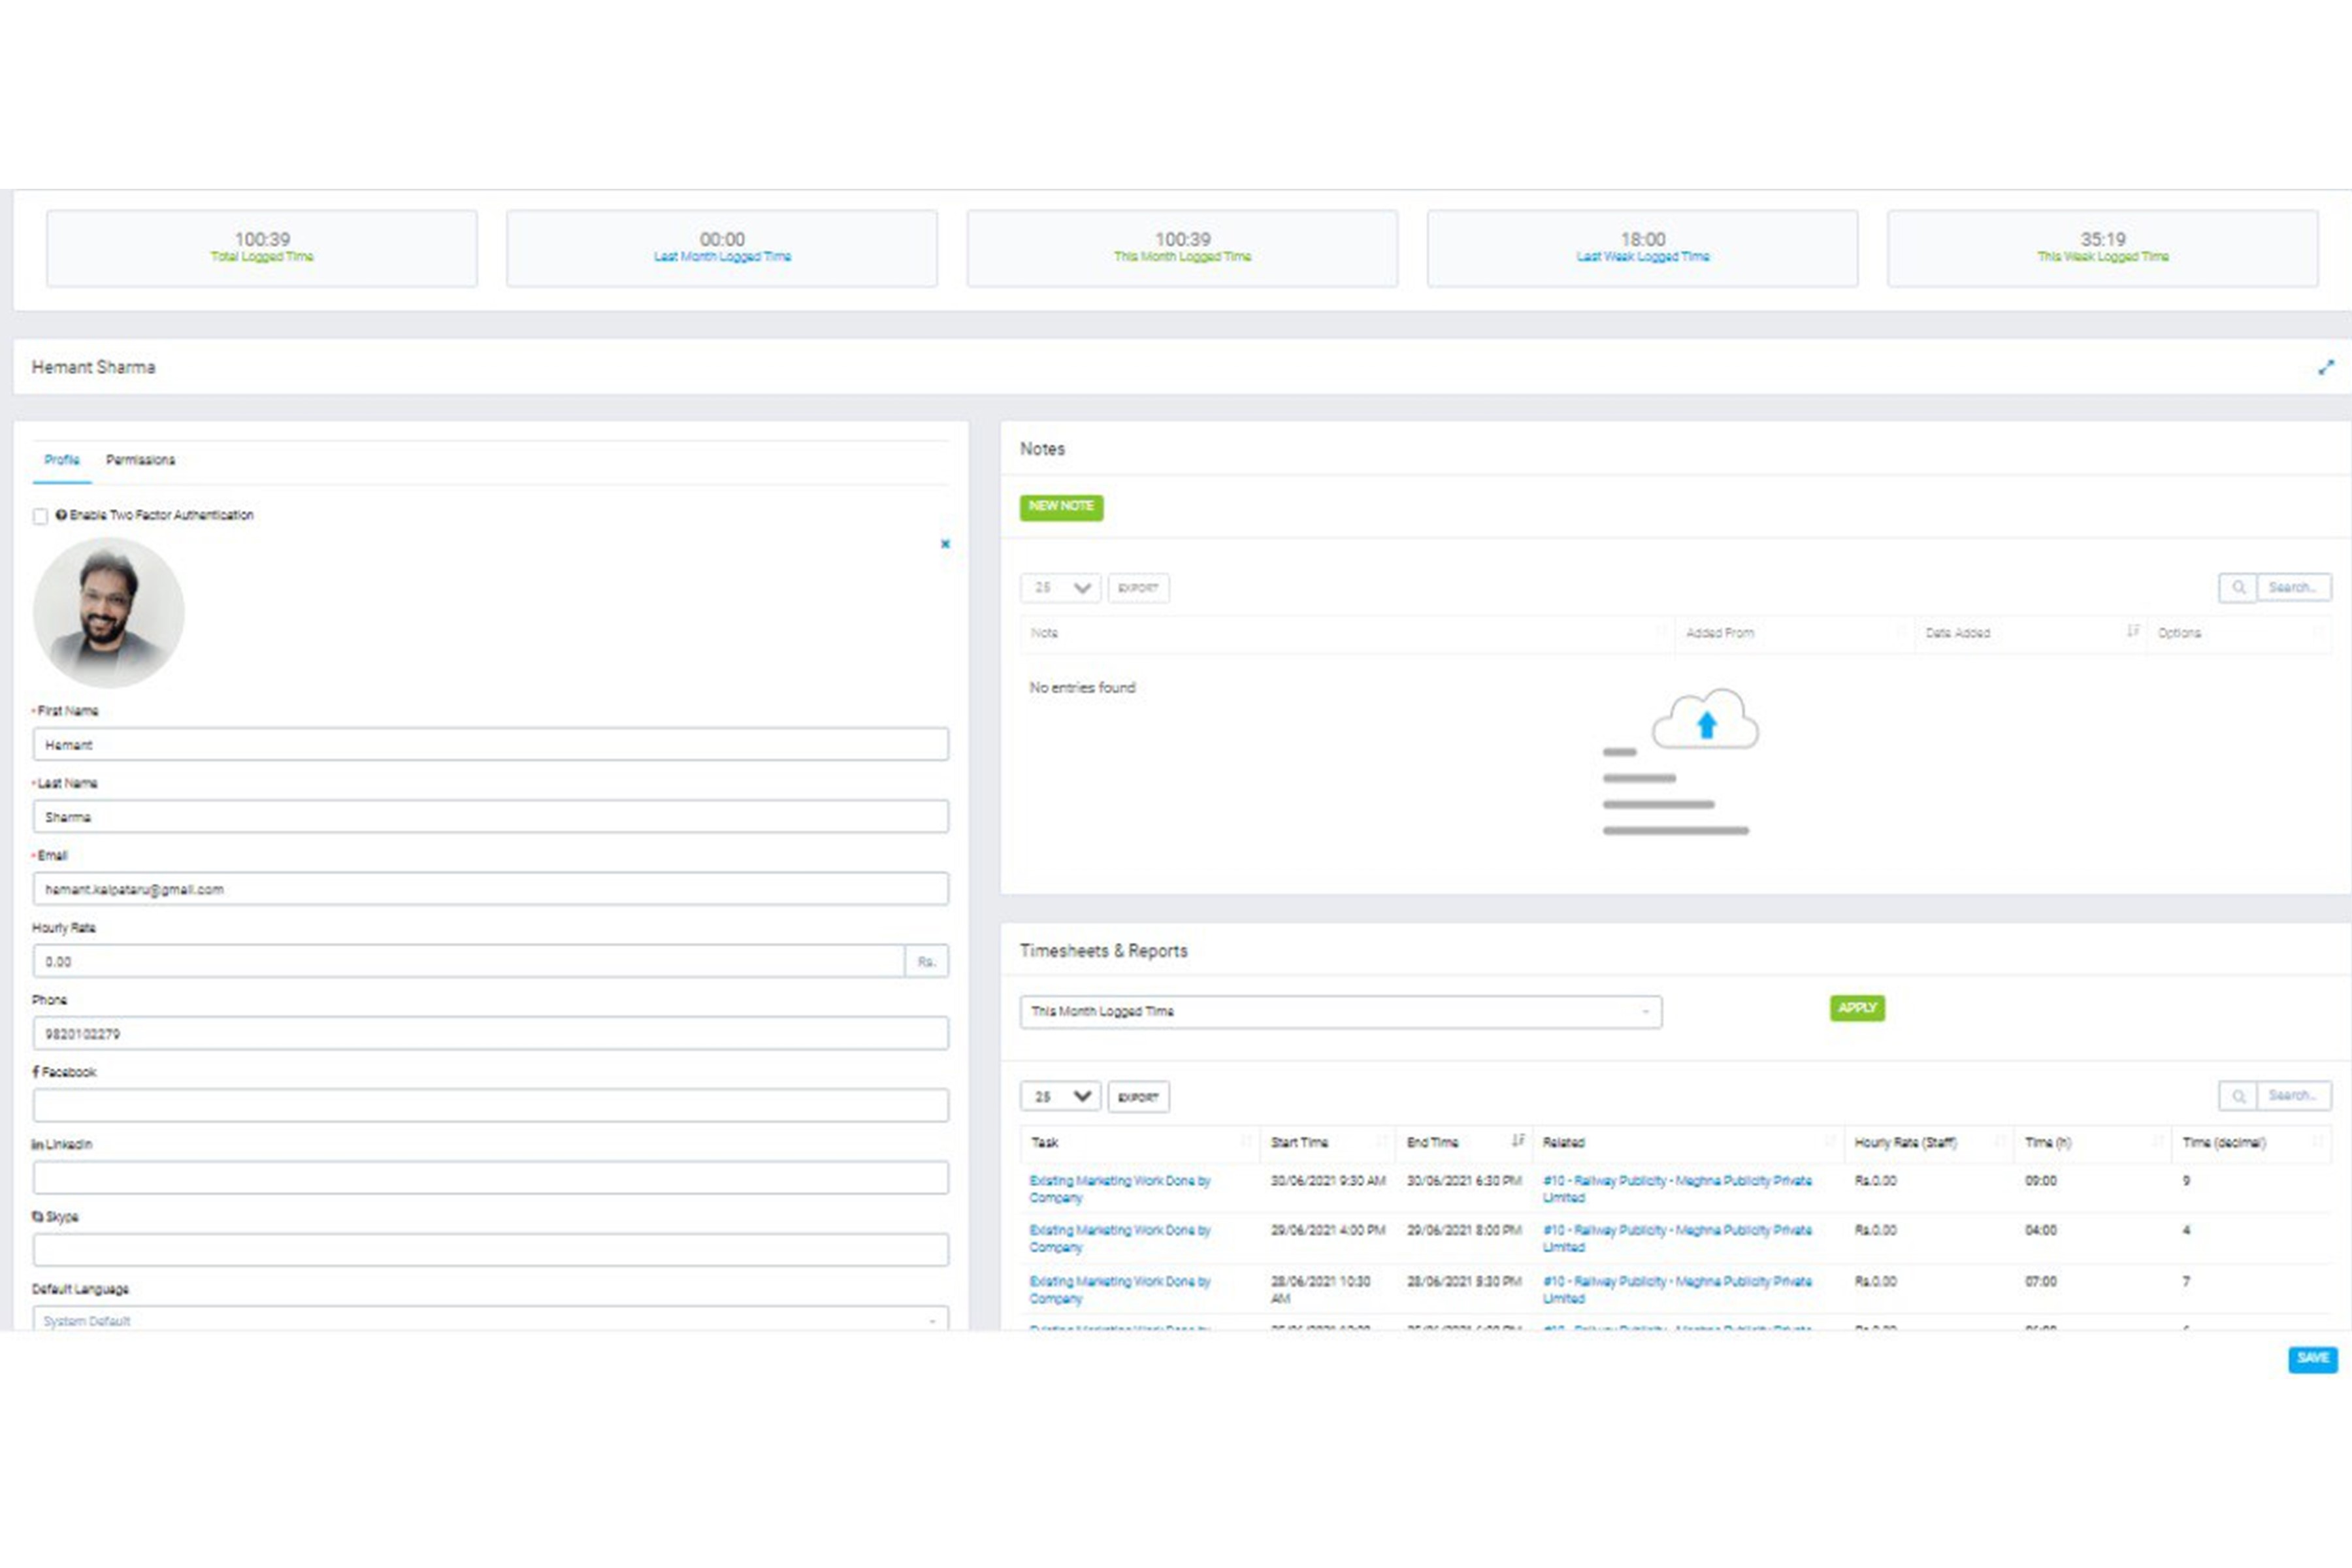
Task: Create a new note with NEW NOTE button
Action: (1061, 507)
